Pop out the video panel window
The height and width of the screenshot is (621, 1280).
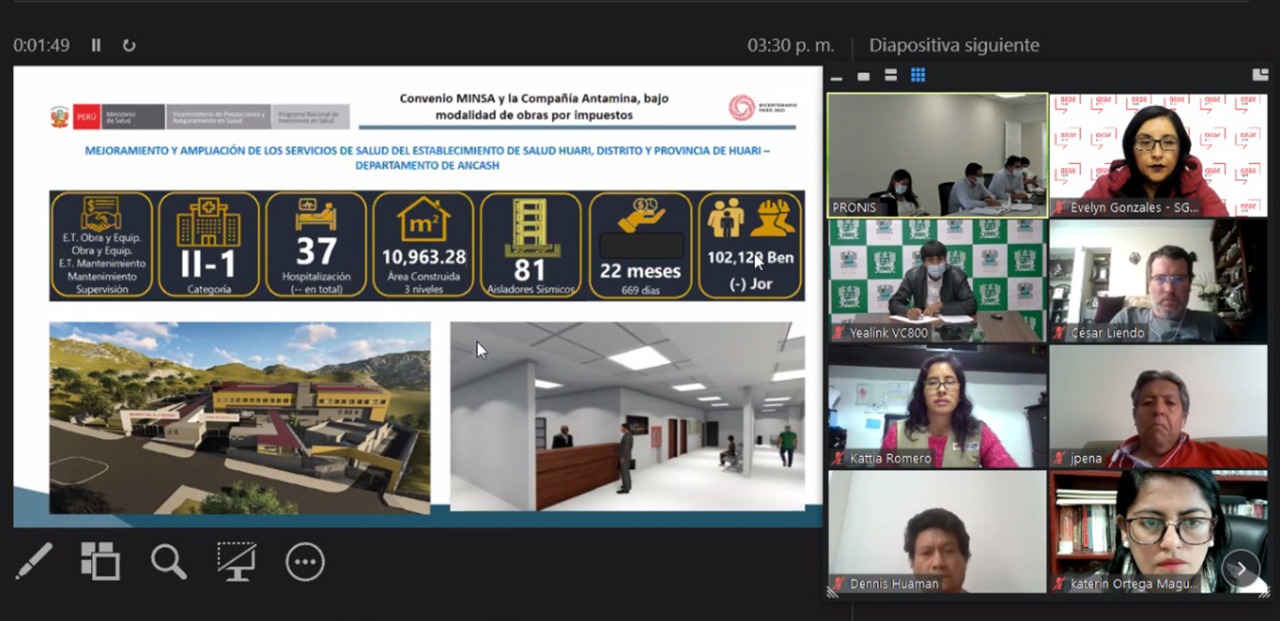coord(1260,74)
